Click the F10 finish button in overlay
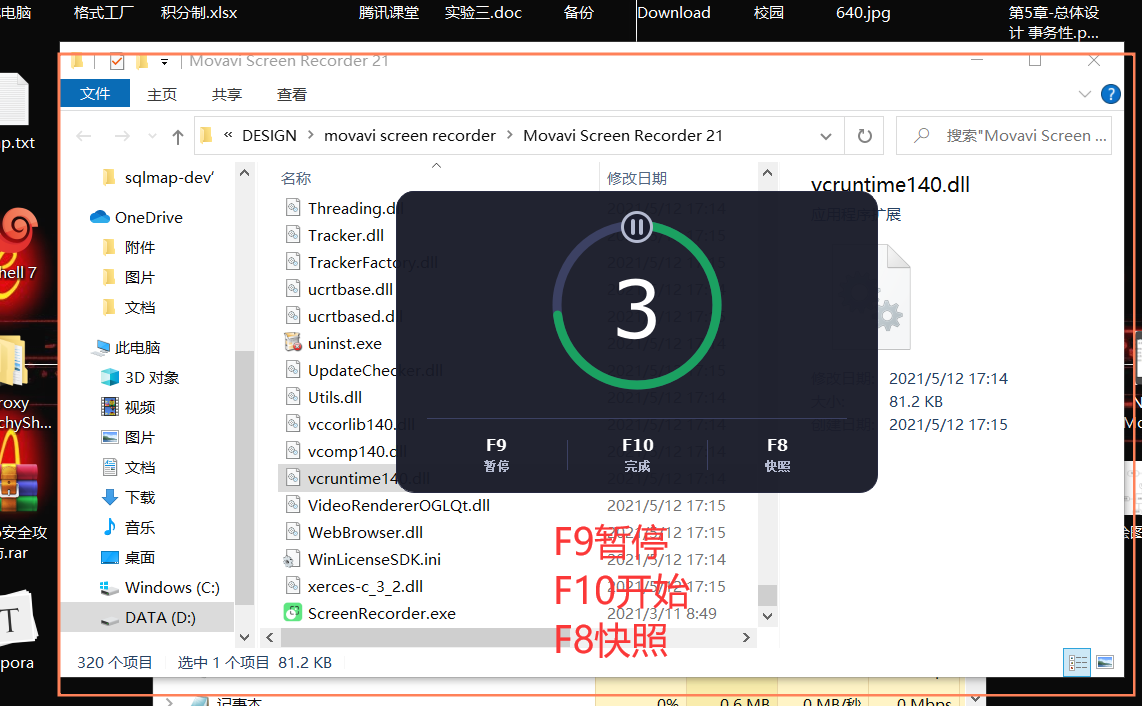 pyautogui.click(x=637, y=455)
